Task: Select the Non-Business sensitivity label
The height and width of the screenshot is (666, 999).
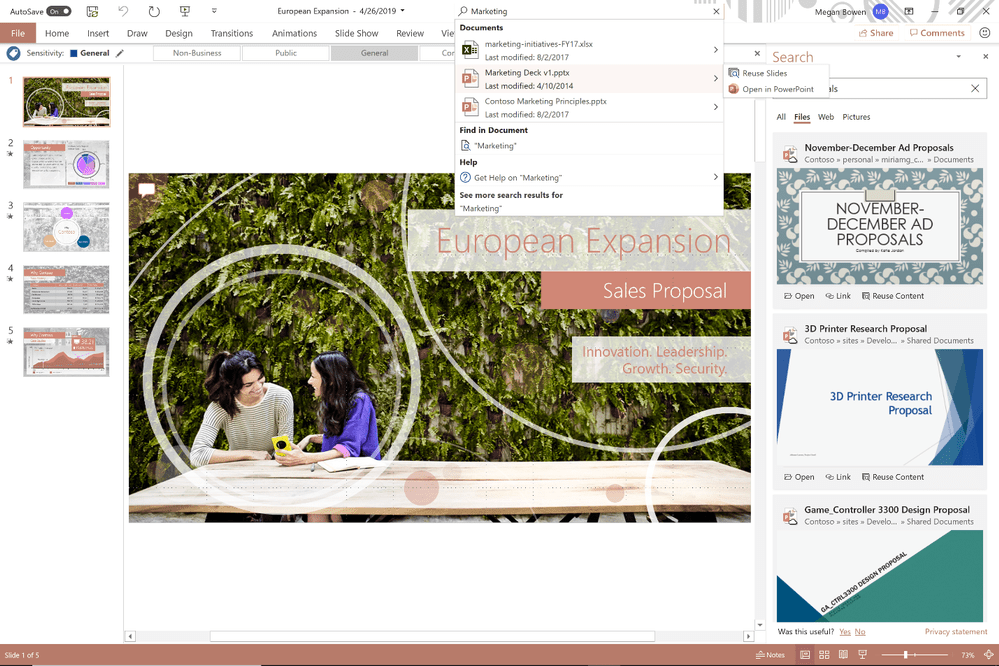Action: point(197,53)
